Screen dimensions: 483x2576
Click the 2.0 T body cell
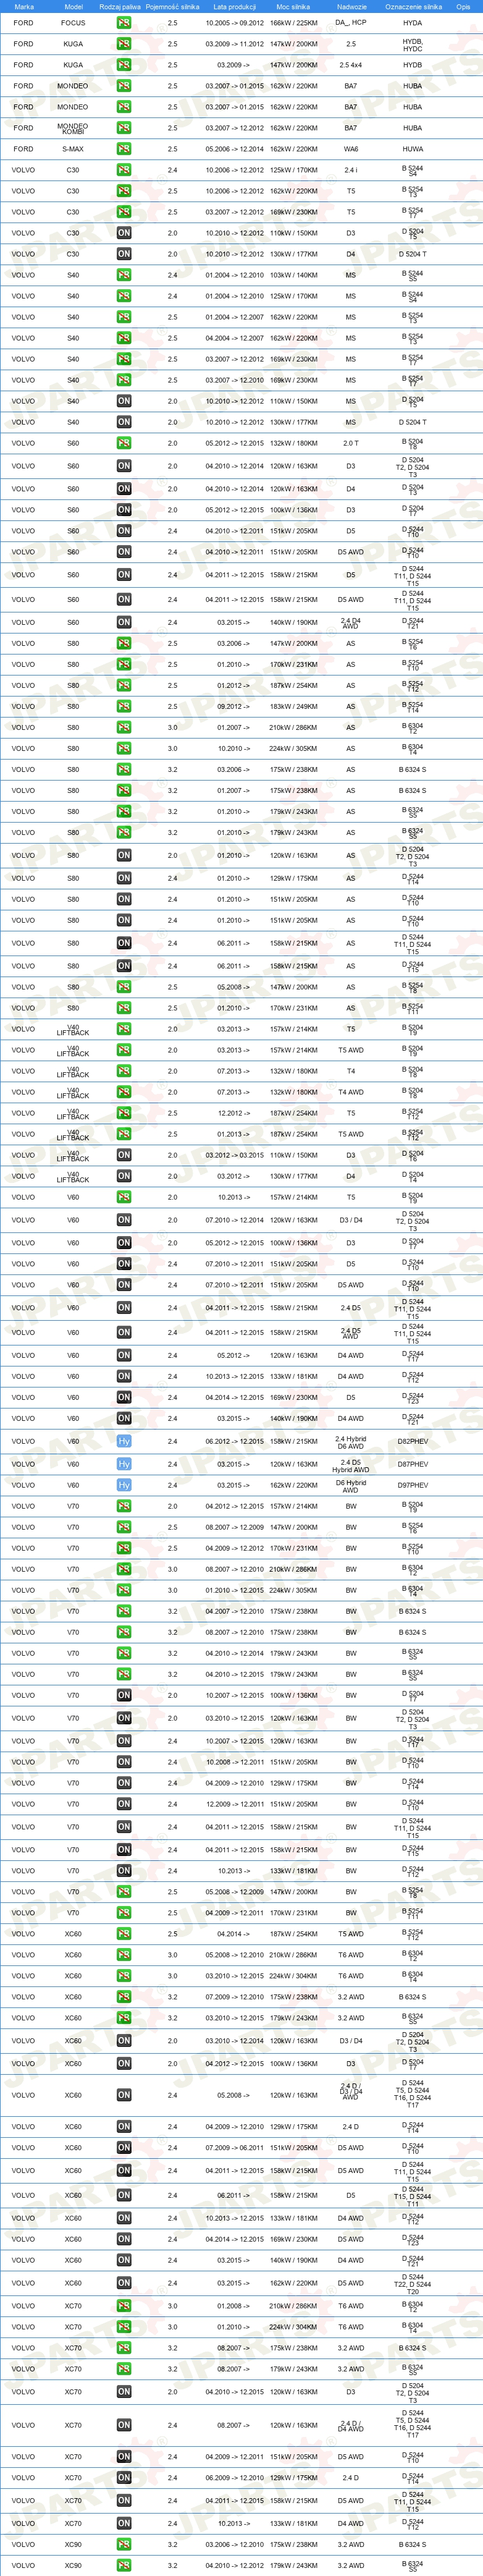click(351, 443)
